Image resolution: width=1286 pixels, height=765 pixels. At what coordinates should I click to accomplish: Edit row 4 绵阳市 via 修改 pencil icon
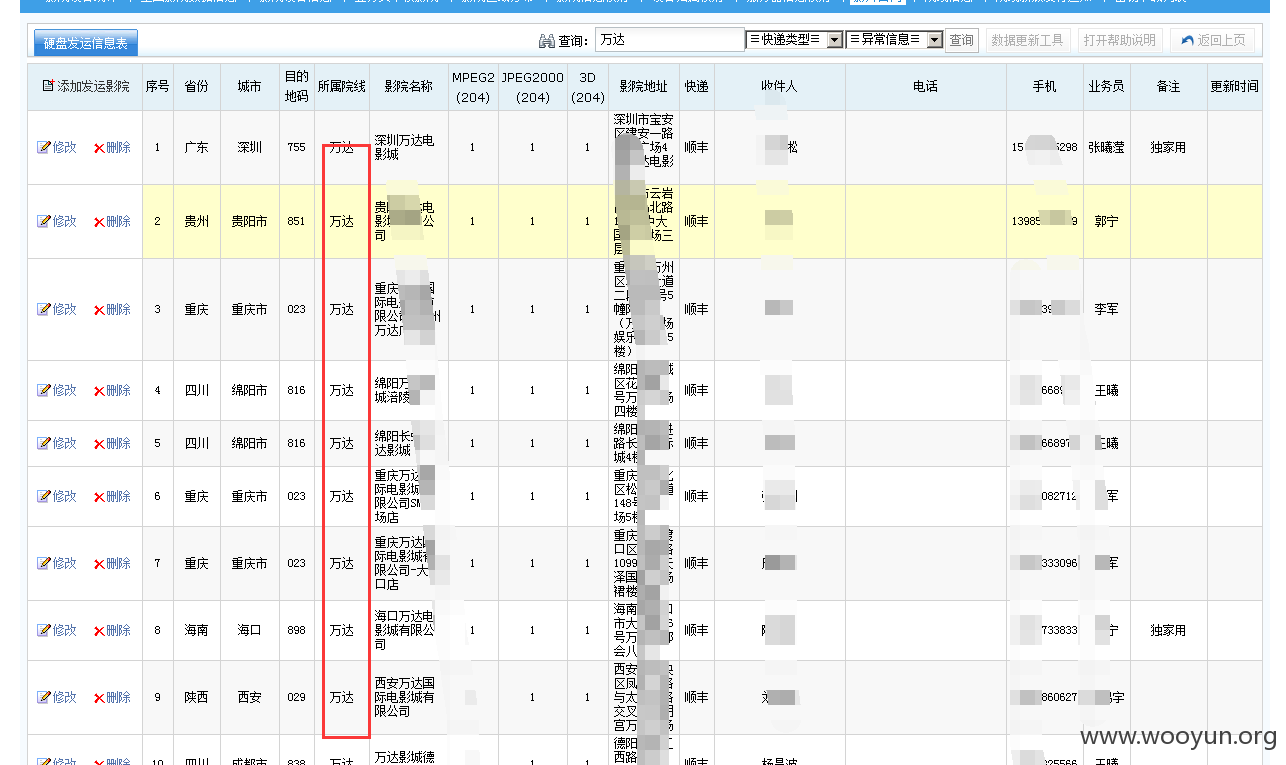coord(43,390)
